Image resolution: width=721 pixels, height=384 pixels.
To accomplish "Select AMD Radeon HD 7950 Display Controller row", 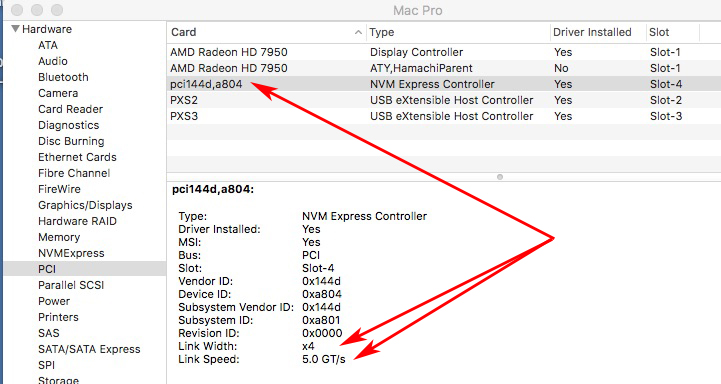I will tap(444, 52).
